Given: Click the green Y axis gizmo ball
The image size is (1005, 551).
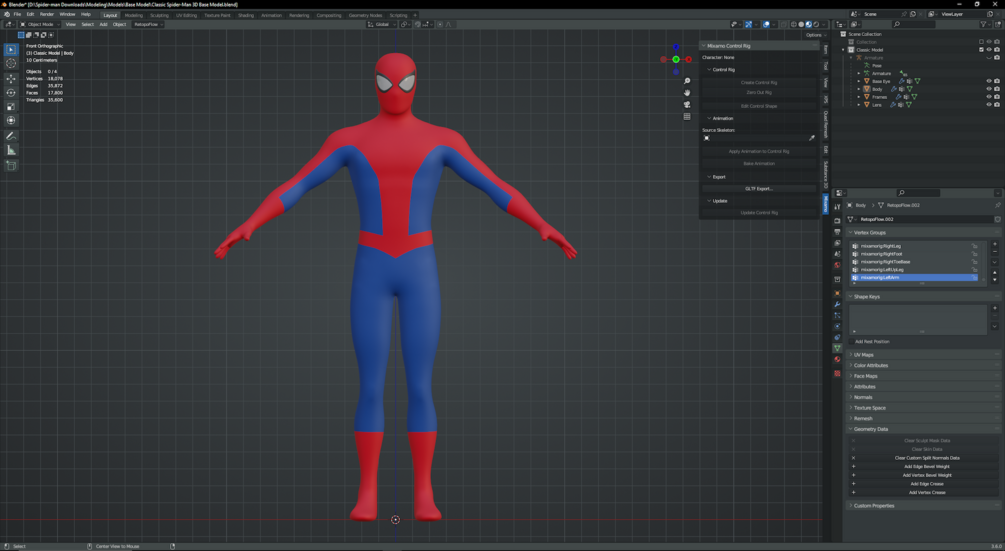Looking at the screenshot, I should click(x=676, y=60).
